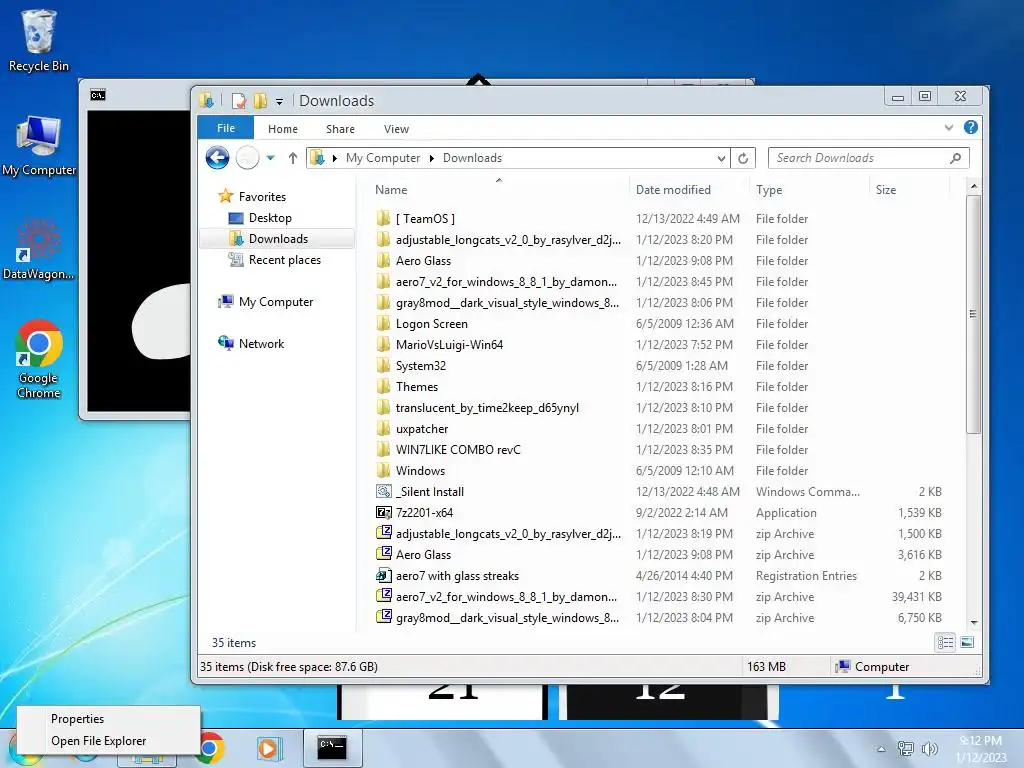Select the uxpatcher folder icon
This screenshot has height=768, width=1024.
[x=383, y=428]
